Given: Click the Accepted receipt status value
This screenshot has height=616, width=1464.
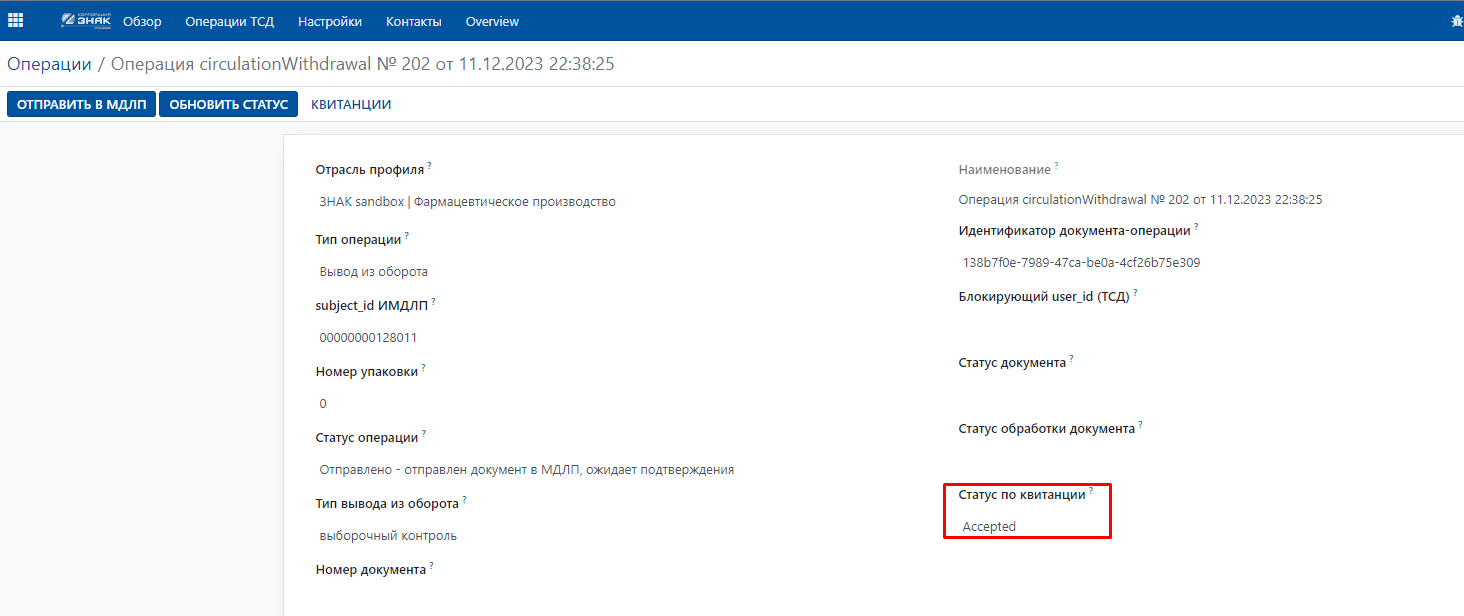Looking at the screenshot, I should pyautogui.click(x=989, y=527).
